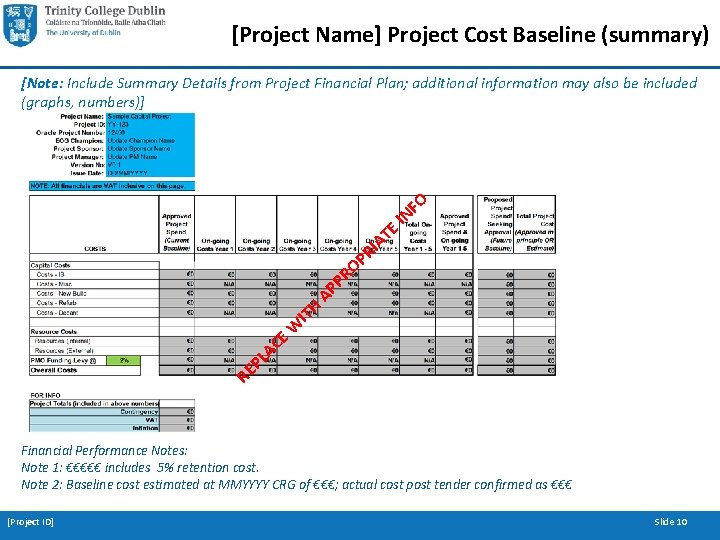Click the 'Costs - IS' row label

(51, 275)
